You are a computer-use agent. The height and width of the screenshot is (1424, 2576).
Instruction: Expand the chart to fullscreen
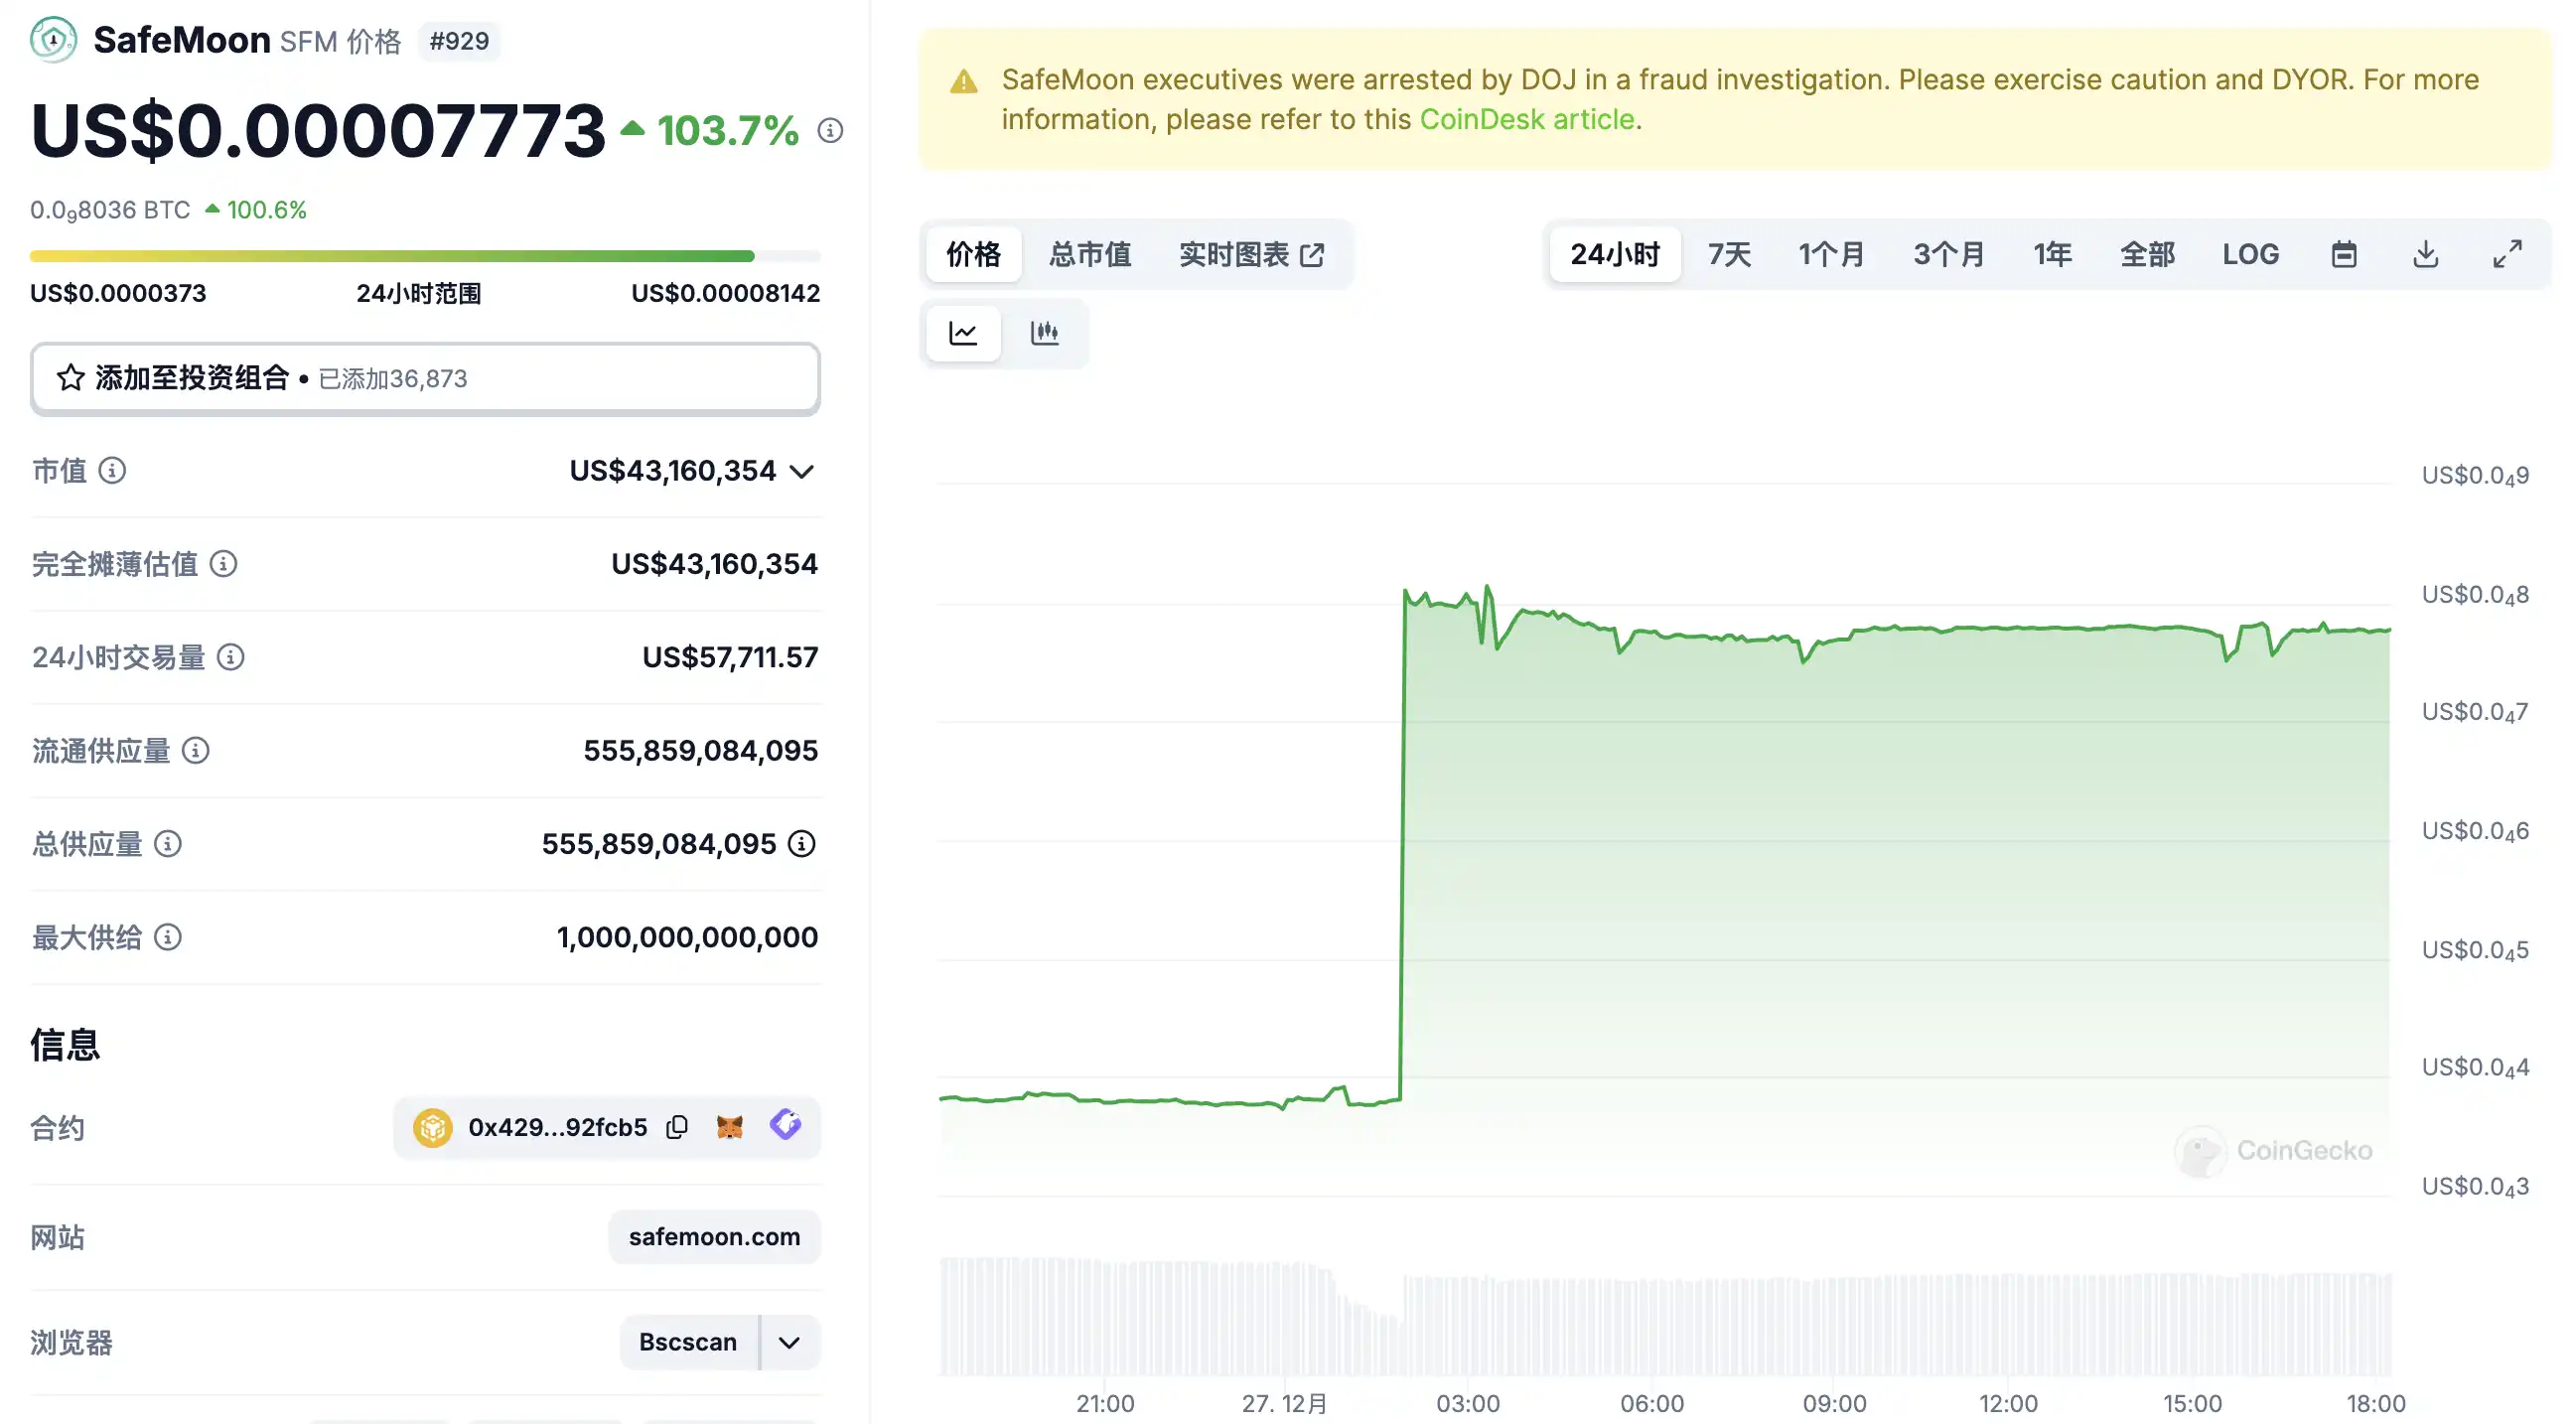(x=2507, y=254)
